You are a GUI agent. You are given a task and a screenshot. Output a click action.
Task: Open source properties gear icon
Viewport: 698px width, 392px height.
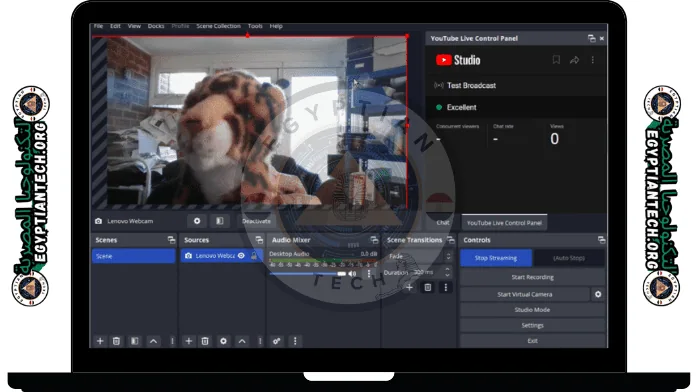[223, 341]
